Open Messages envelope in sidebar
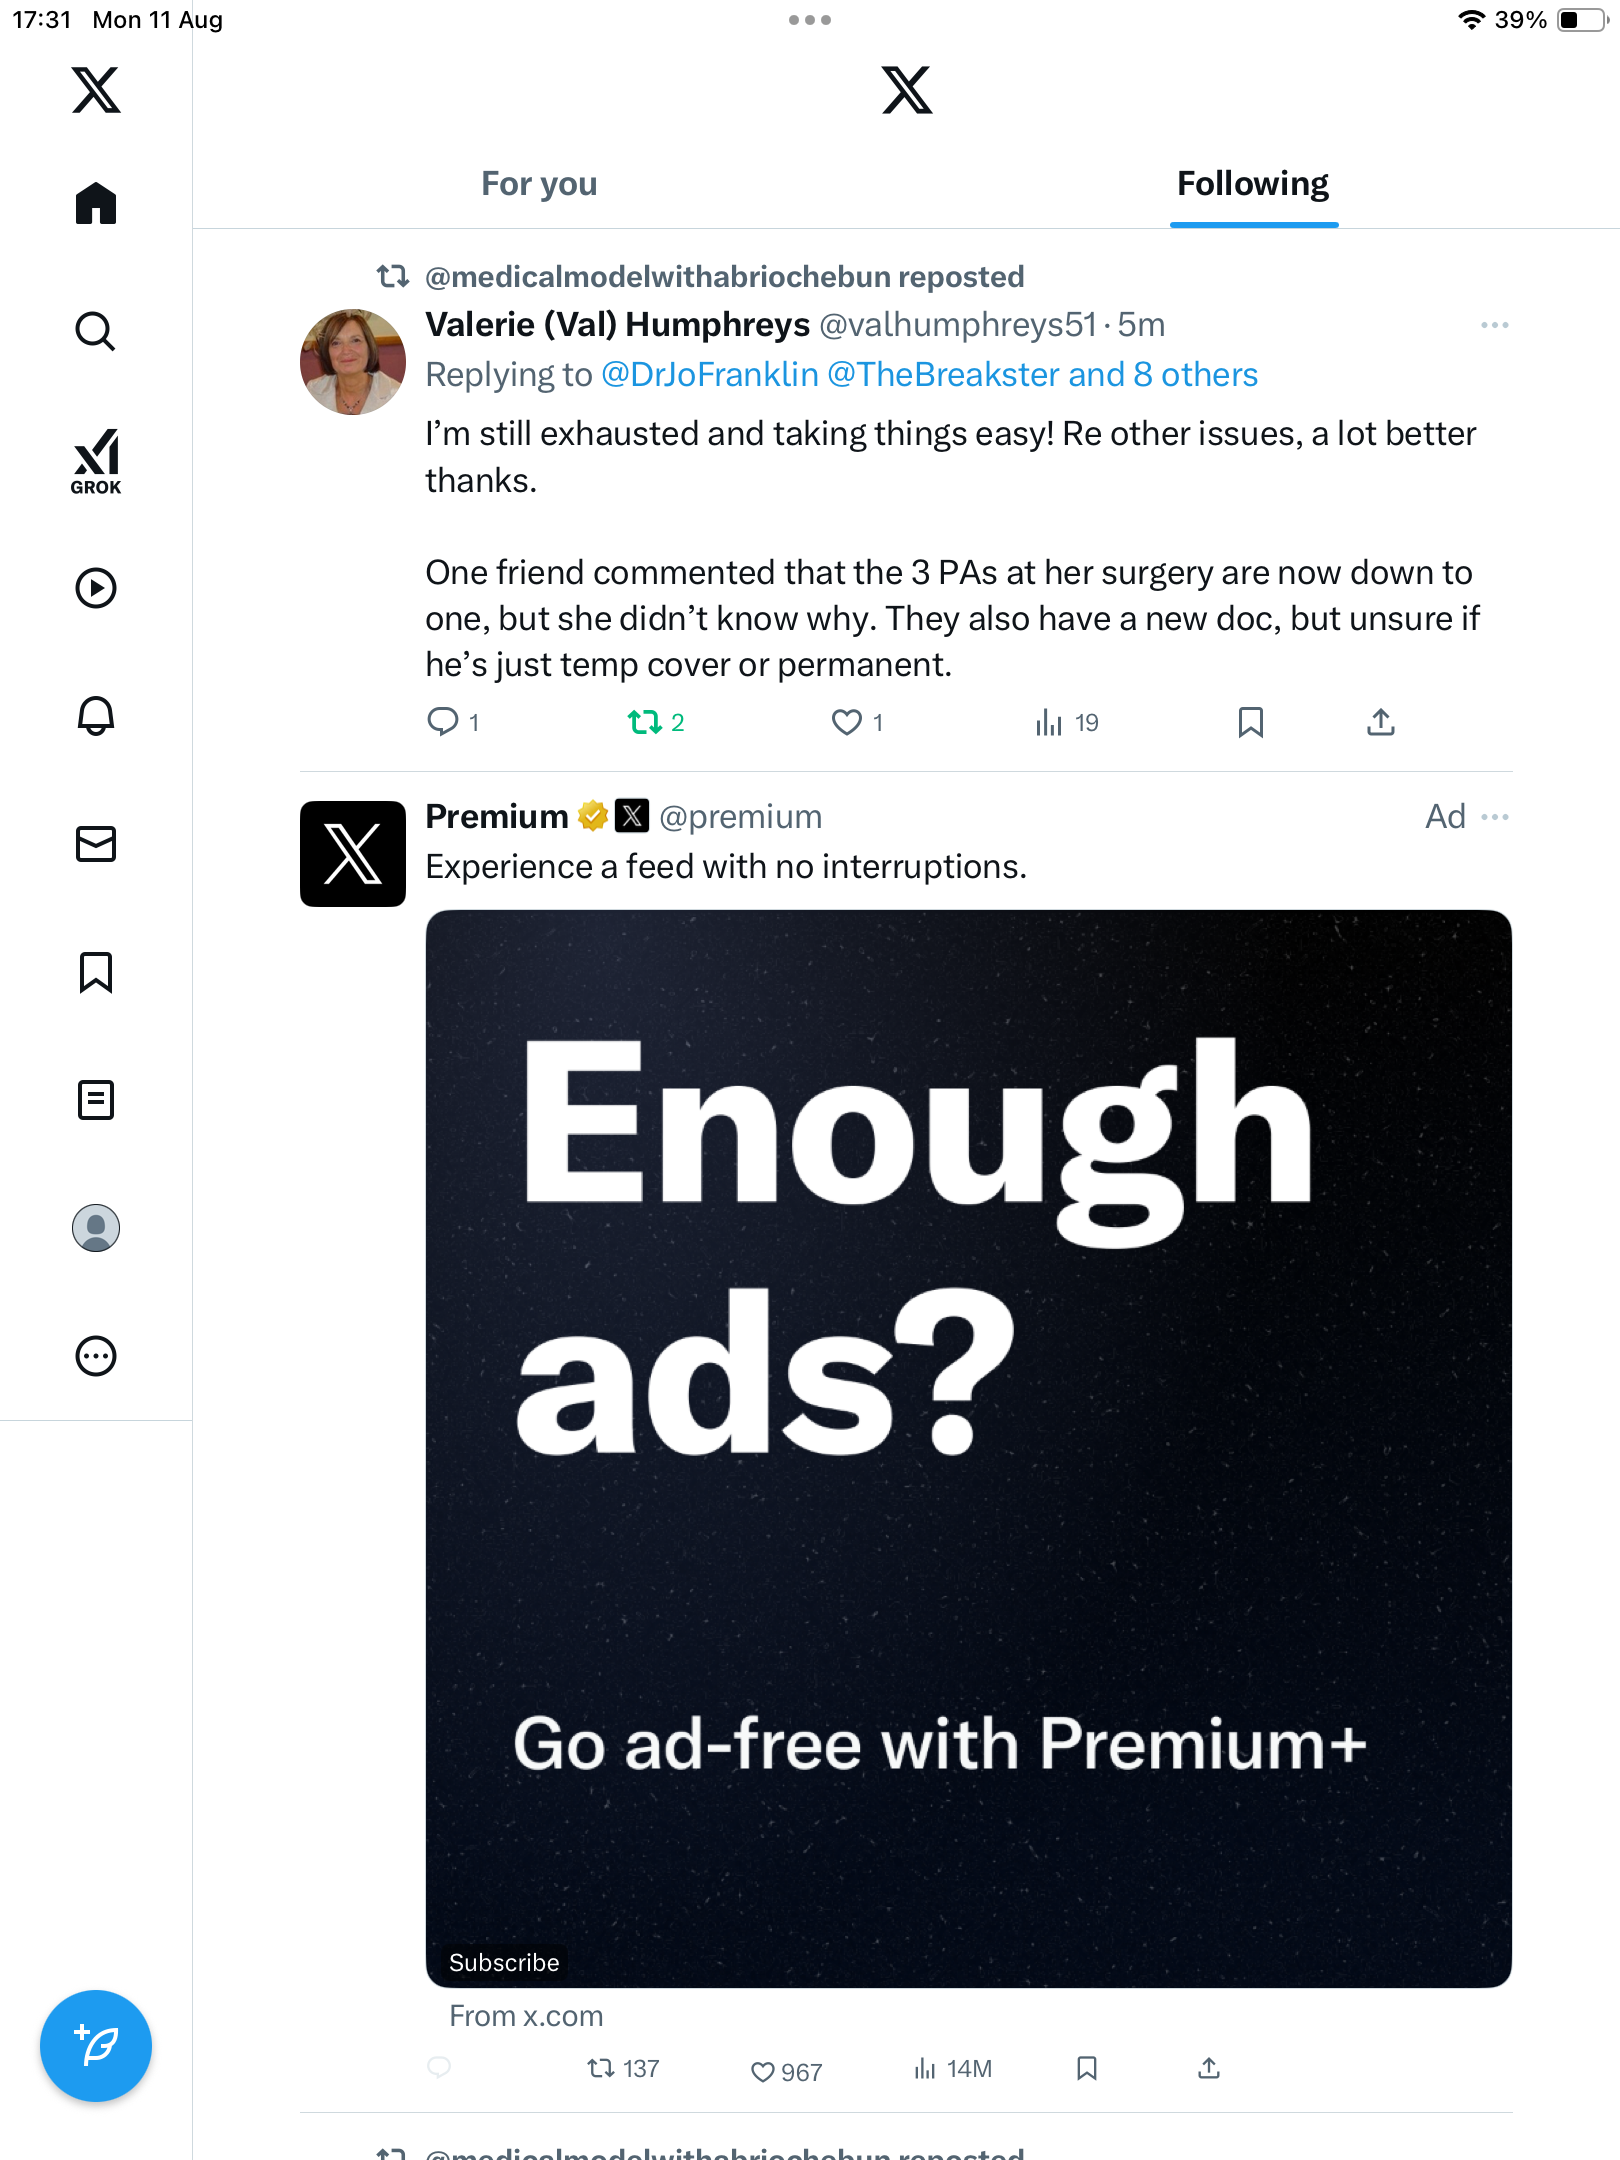1620x2160 pixels. [x=96, y=844]
